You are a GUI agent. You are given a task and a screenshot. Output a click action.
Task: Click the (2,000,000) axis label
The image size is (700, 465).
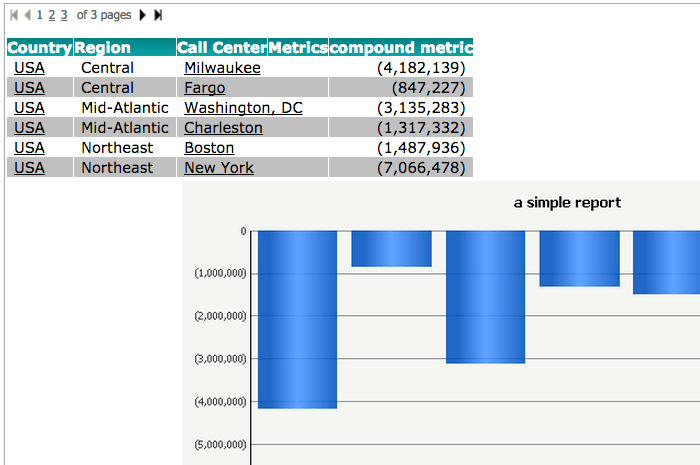coord(221,316)
